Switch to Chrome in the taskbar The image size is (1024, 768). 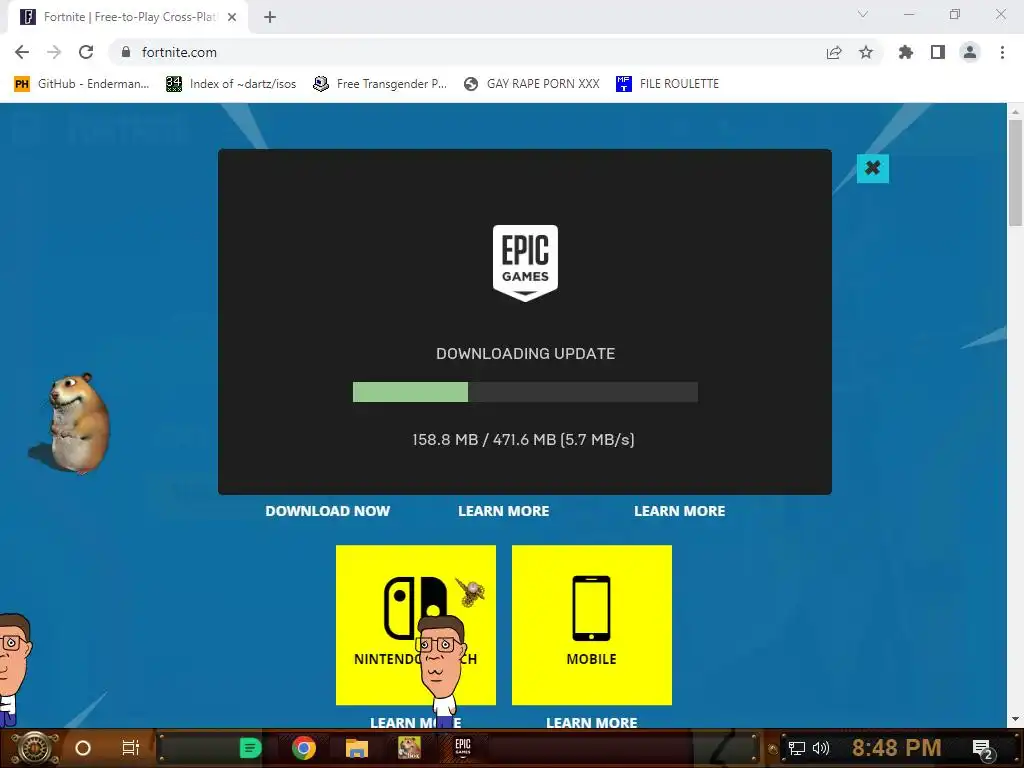click(x=304, y=748)
